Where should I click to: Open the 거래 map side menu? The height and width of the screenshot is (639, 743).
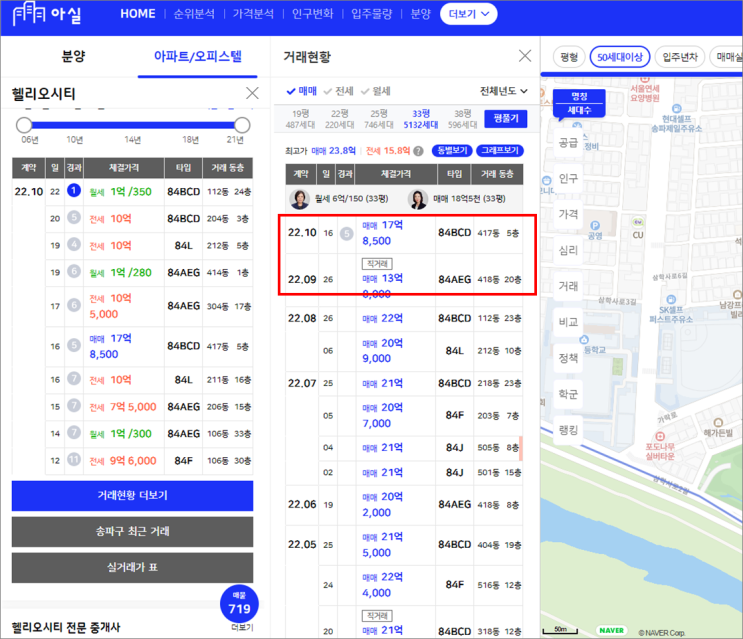[568, 286]
